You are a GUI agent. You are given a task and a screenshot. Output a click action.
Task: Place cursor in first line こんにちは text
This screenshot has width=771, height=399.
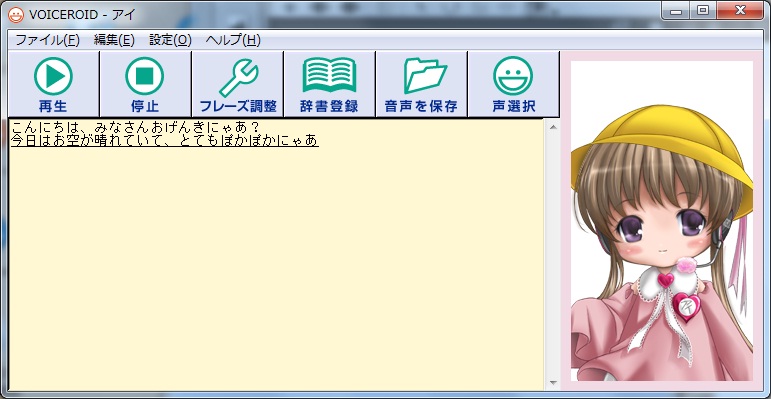click(135, 127)
